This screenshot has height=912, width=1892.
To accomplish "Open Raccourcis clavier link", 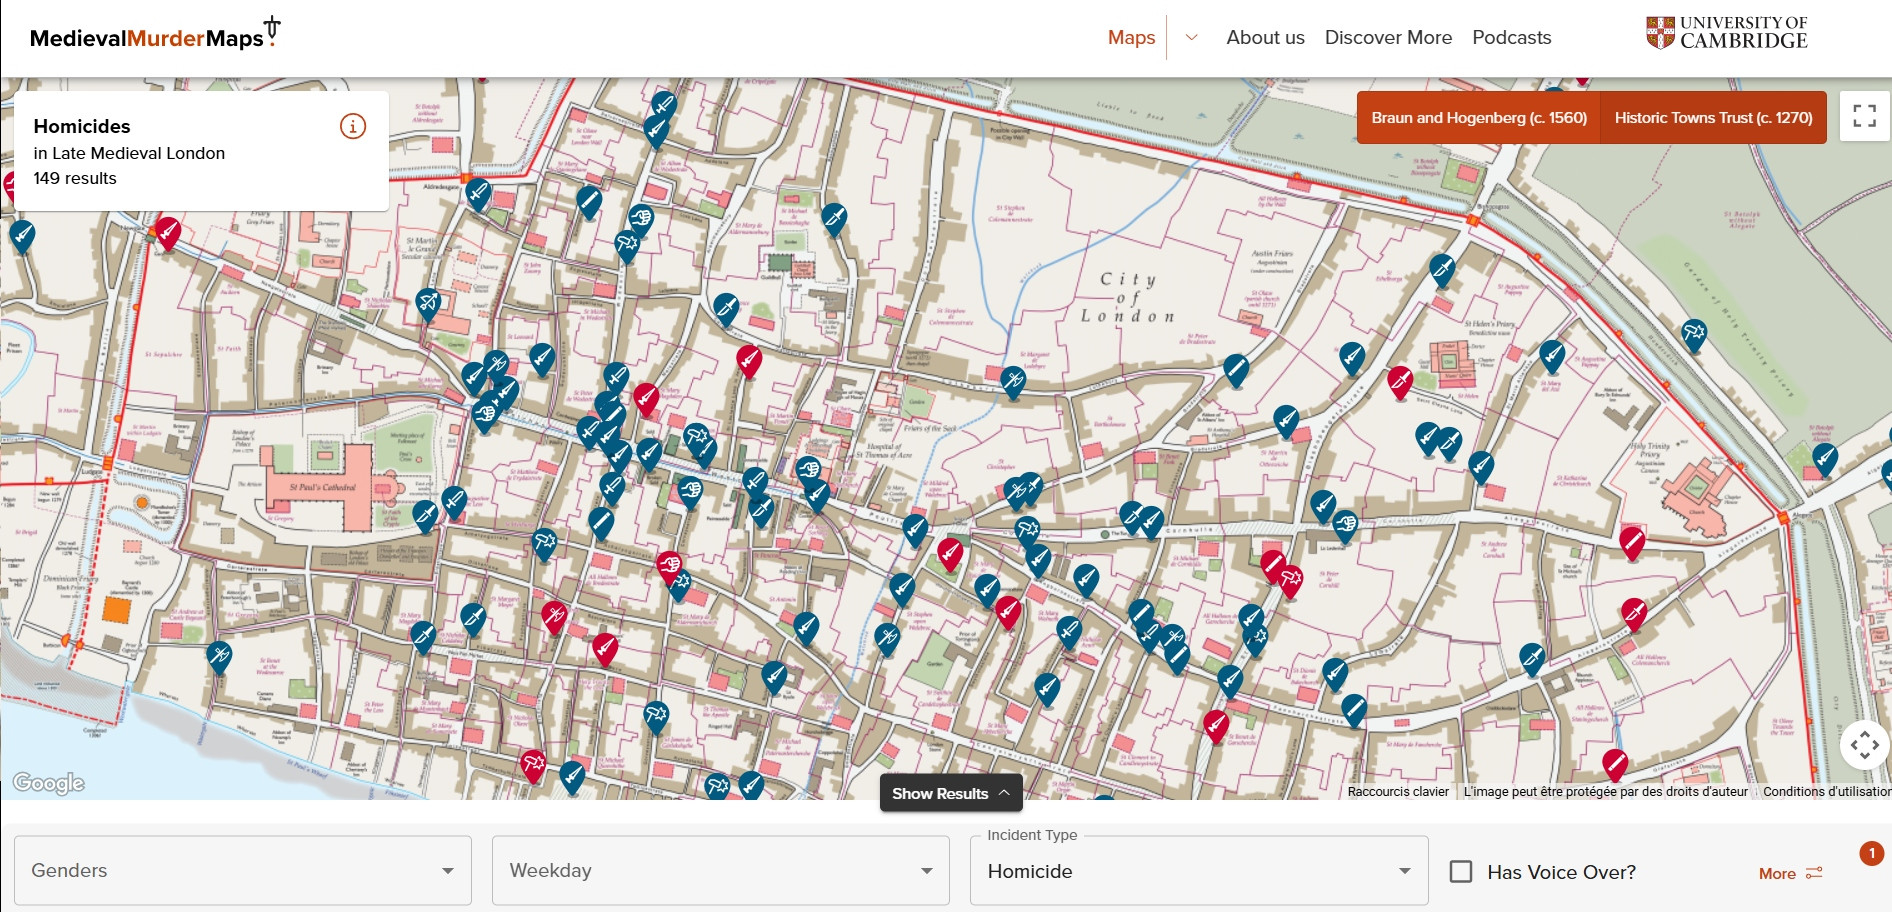I will 1398,791.
